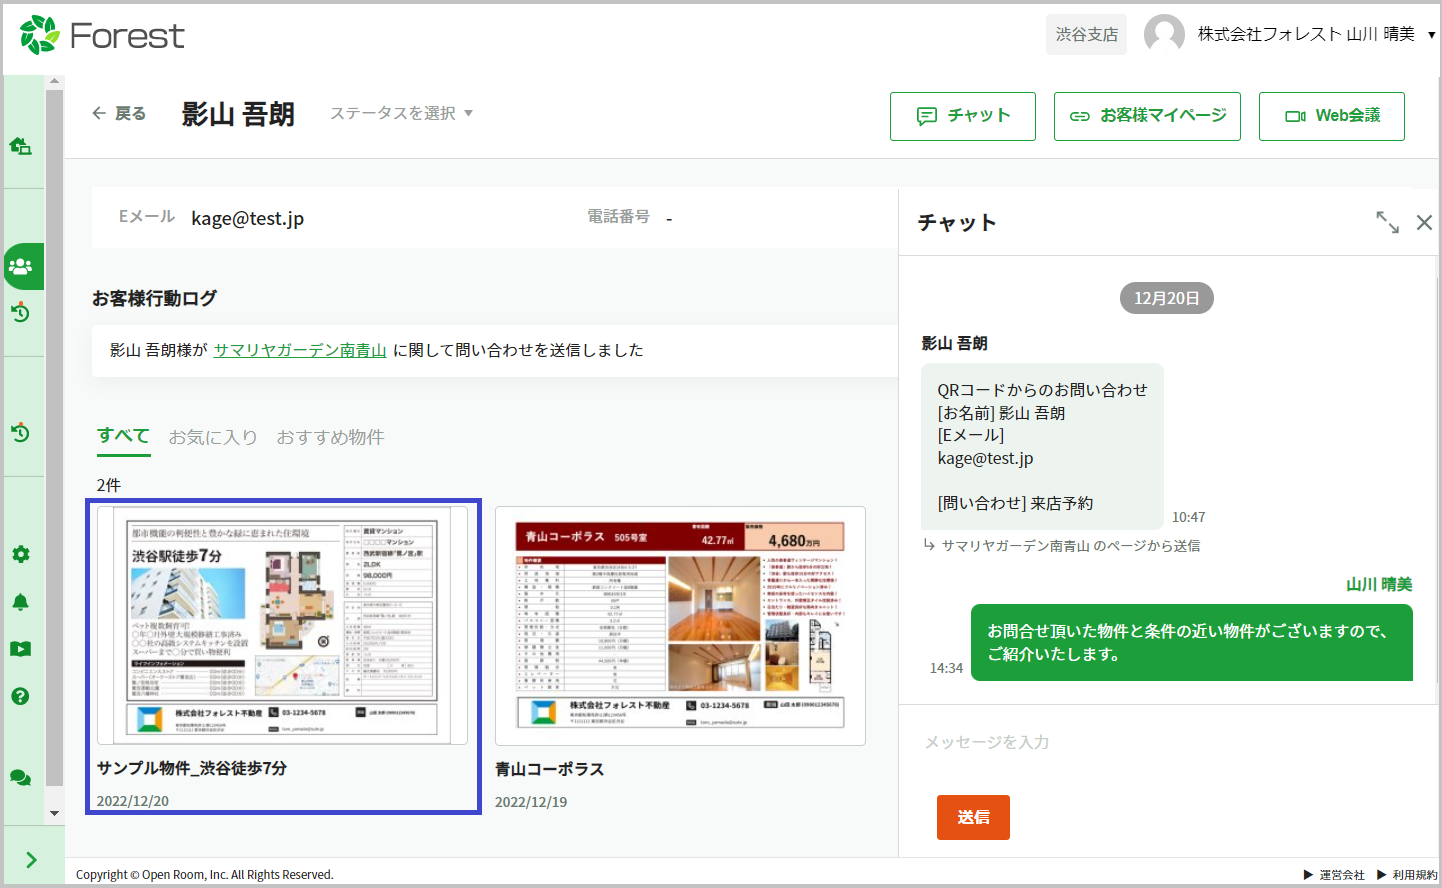Viewport: 1442px width, 888px height.
Task: Click the QRコード inquiry message bubble
Action: point(1042,446)
